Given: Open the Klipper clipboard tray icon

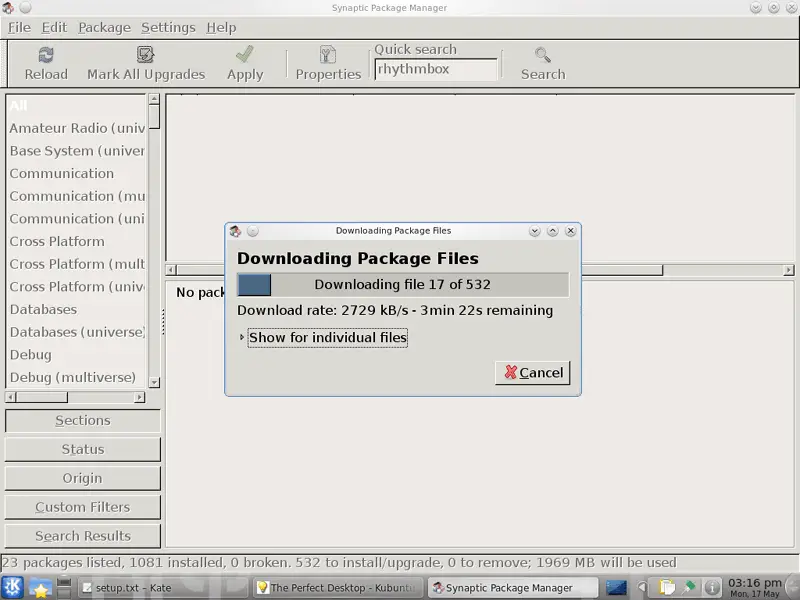Looking at the screenshot, I should (x=666, y=588).
